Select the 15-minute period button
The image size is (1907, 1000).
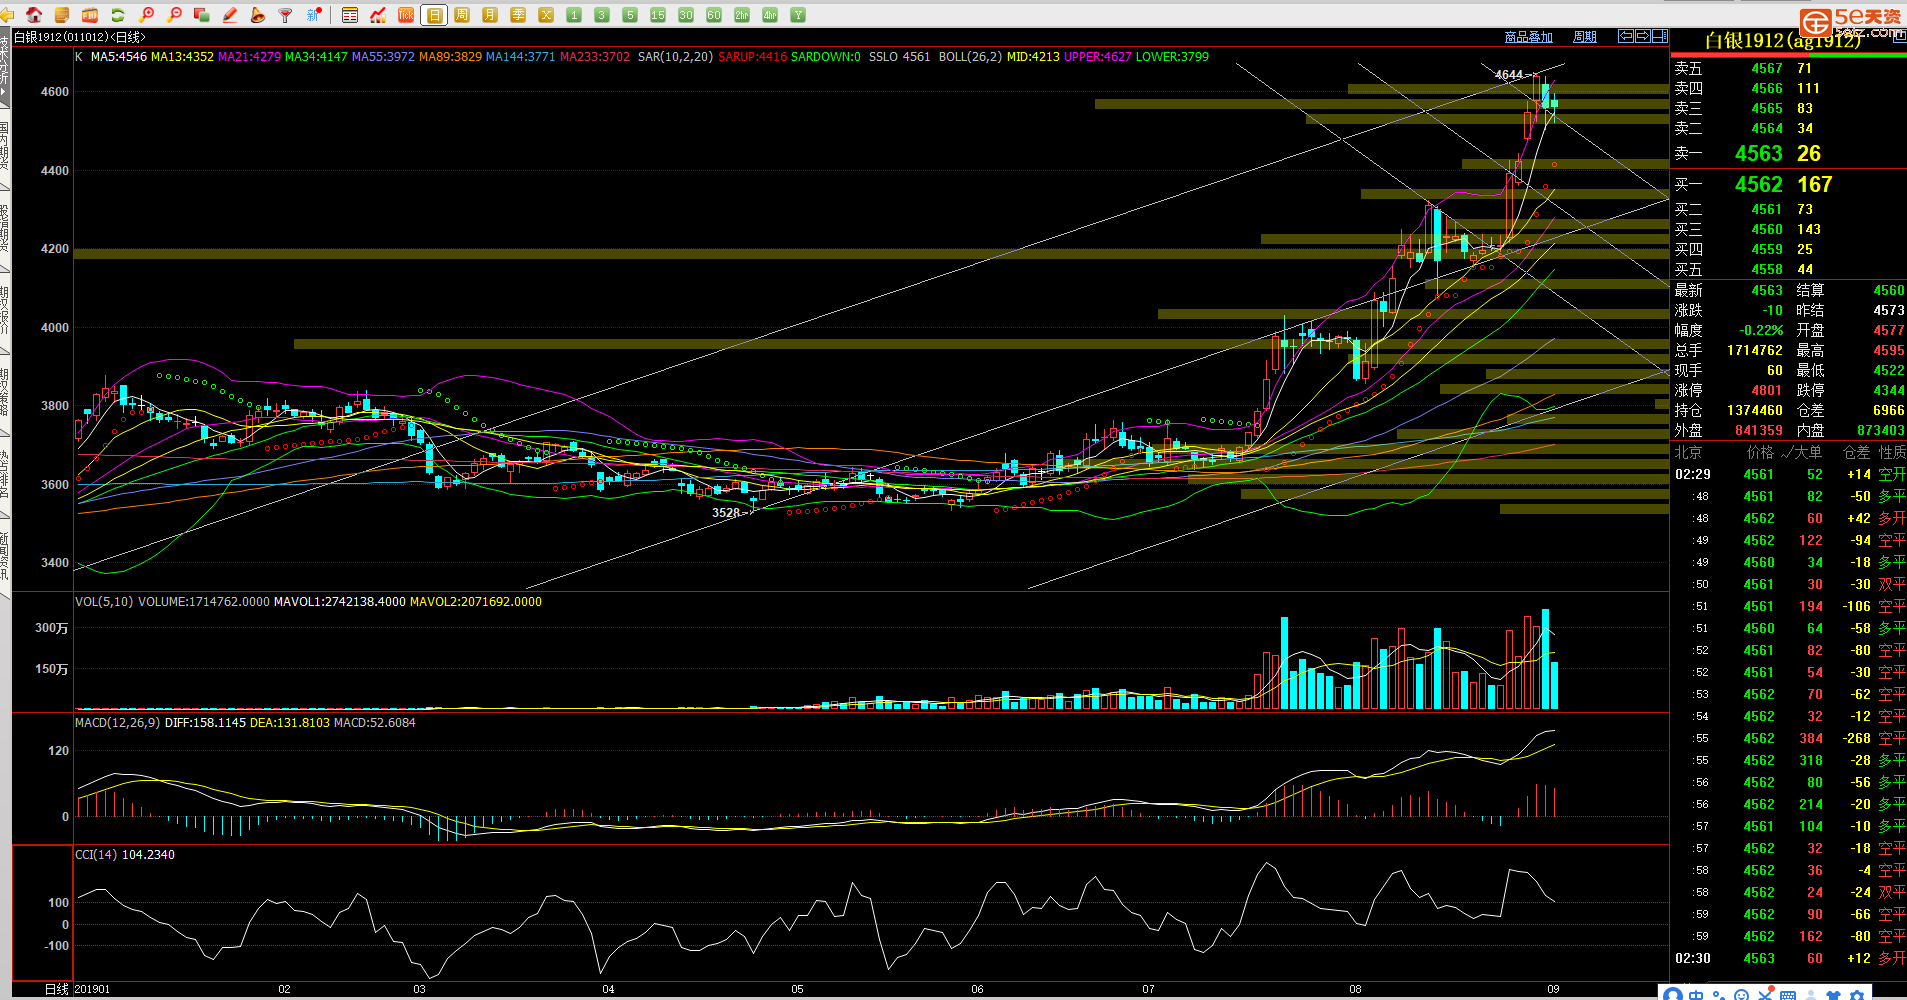[x=658, y=15]
